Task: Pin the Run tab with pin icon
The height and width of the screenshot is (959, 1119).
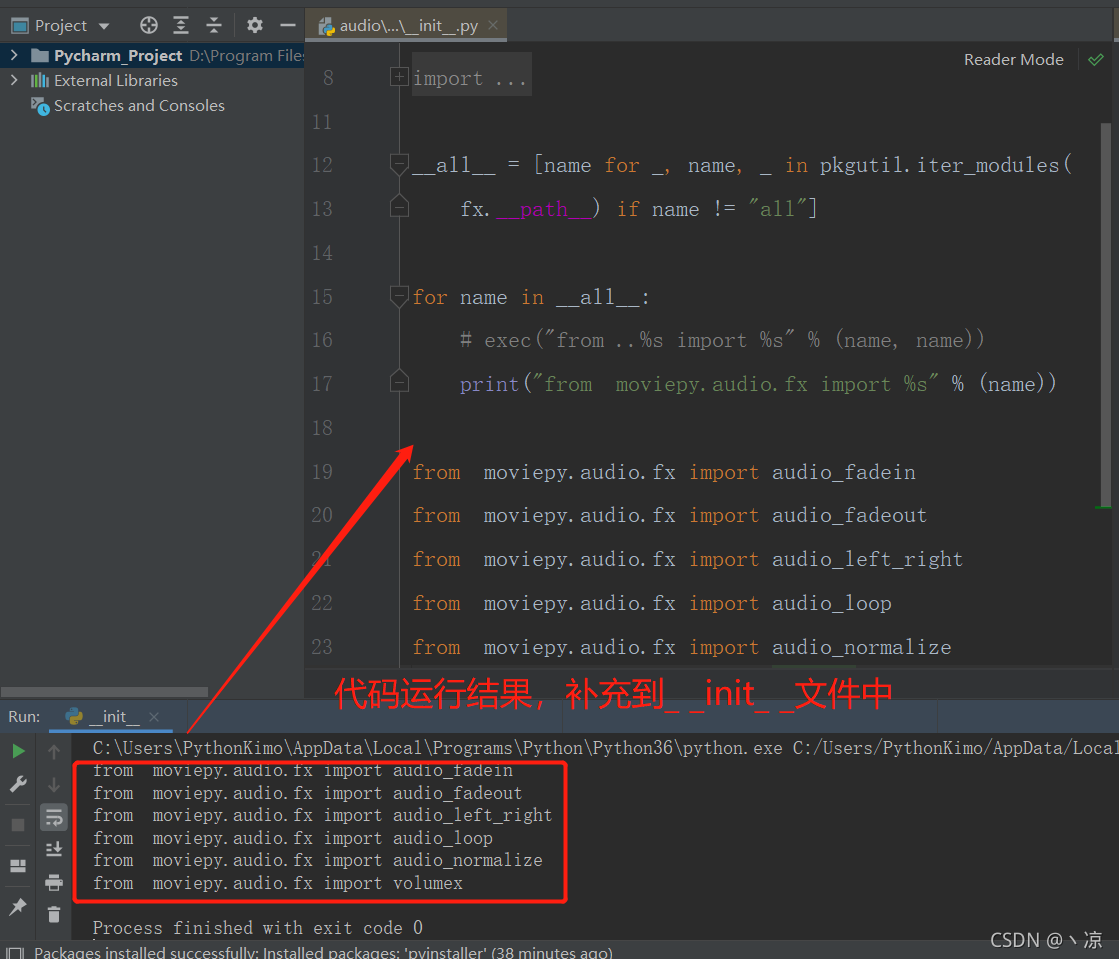Action: (x=19, y=906)
